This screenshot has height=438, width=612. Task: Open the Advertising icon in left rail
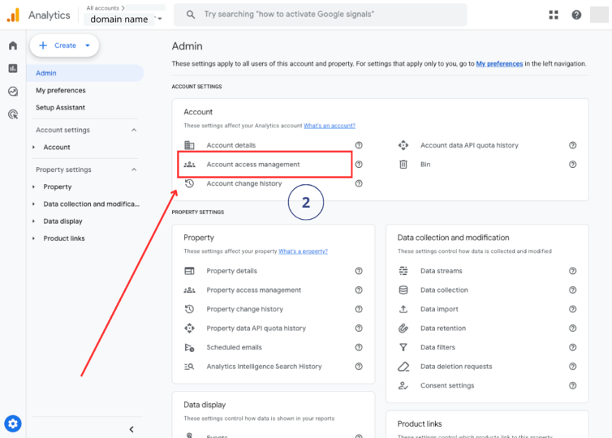click(x=13, y=114)
